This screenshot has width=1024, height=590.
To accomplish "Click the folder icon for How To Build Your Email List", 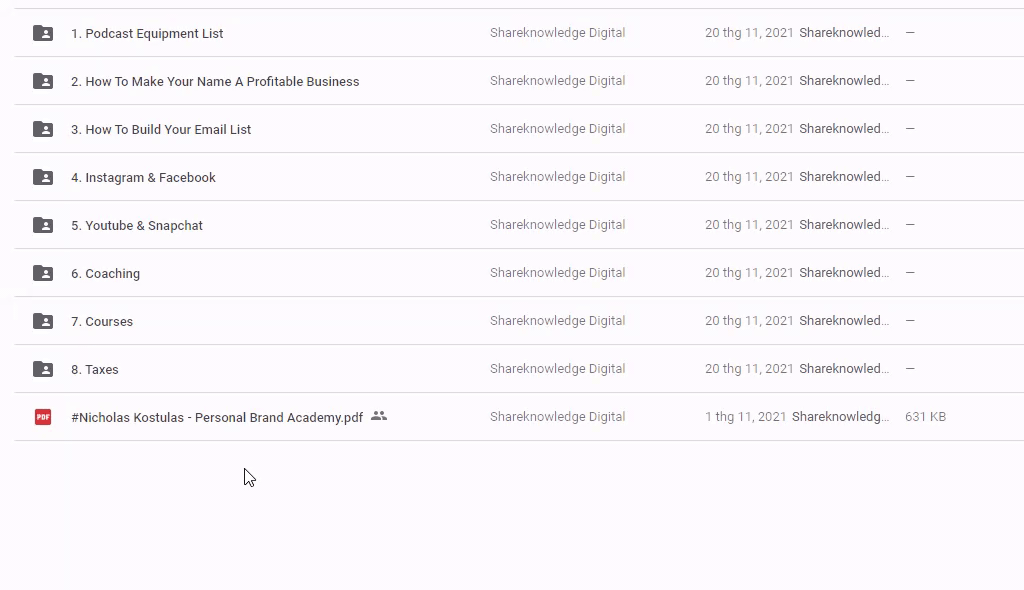I will tap(43, 129).
